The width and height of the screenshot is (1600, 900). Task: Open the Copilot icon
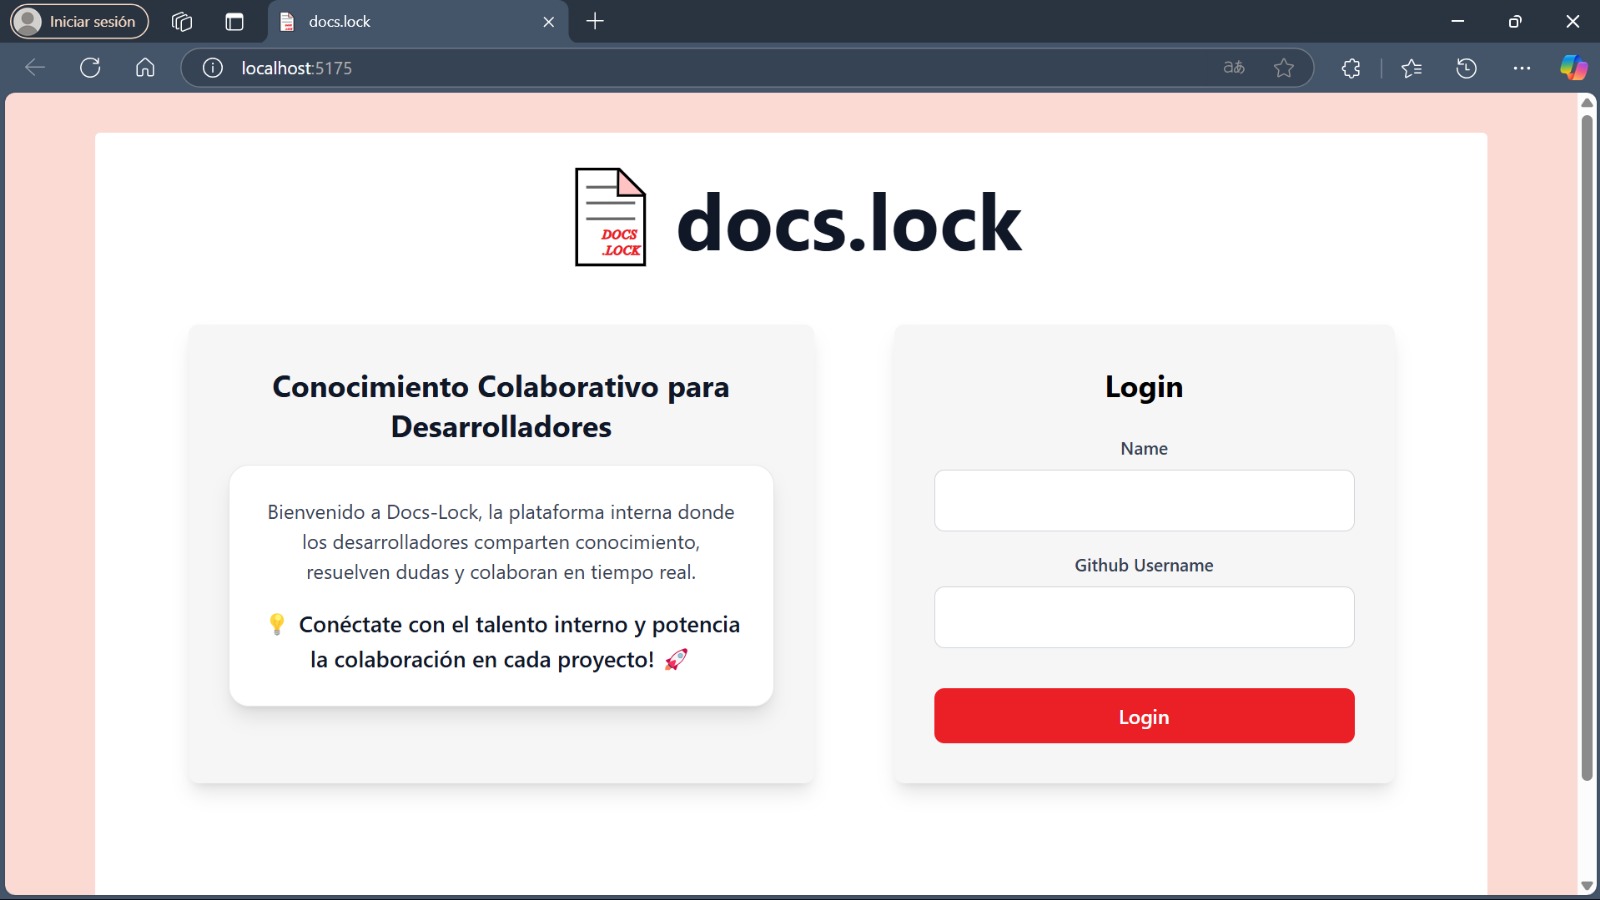click(1574, 68)
